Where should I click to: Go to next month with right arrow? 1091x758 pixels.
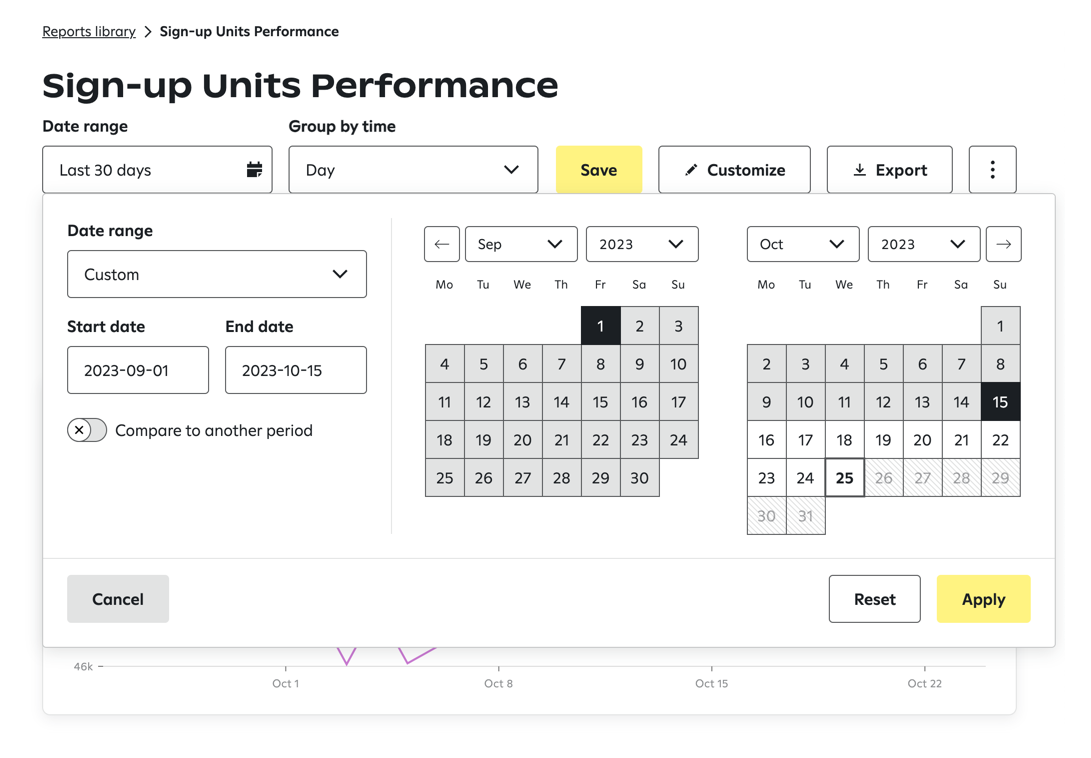1003,244
